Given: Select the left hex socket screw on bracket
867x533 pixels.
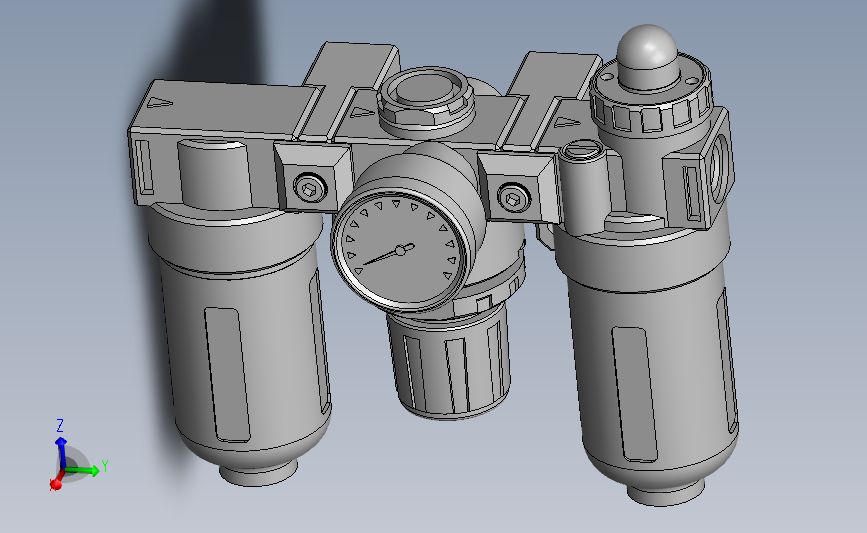Looking at the screenshot, I should [310, 188].
